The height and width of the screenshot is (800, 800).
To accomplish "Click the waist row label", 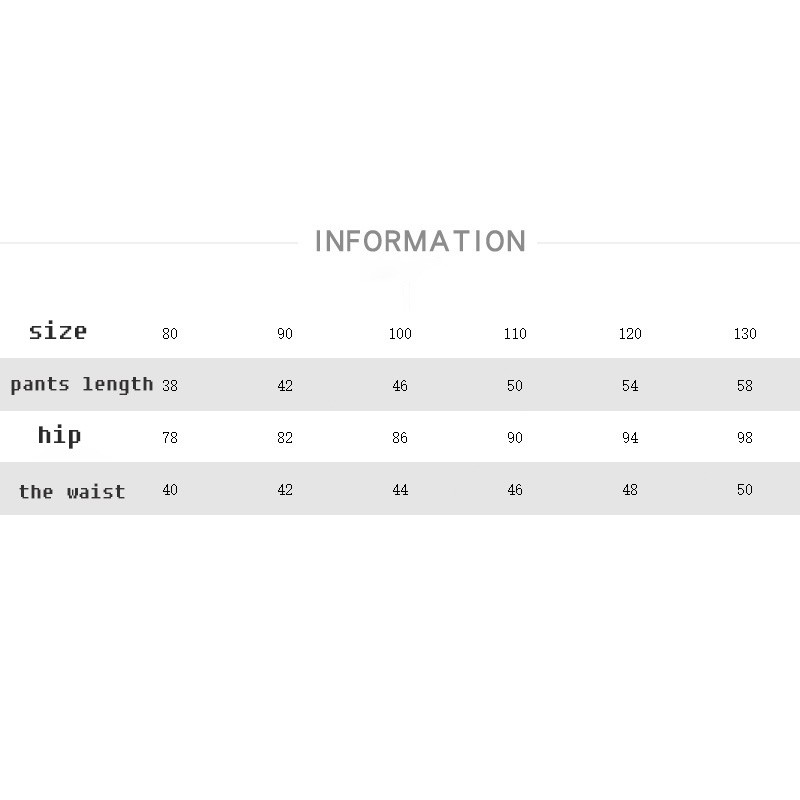I will click(72, 491).
